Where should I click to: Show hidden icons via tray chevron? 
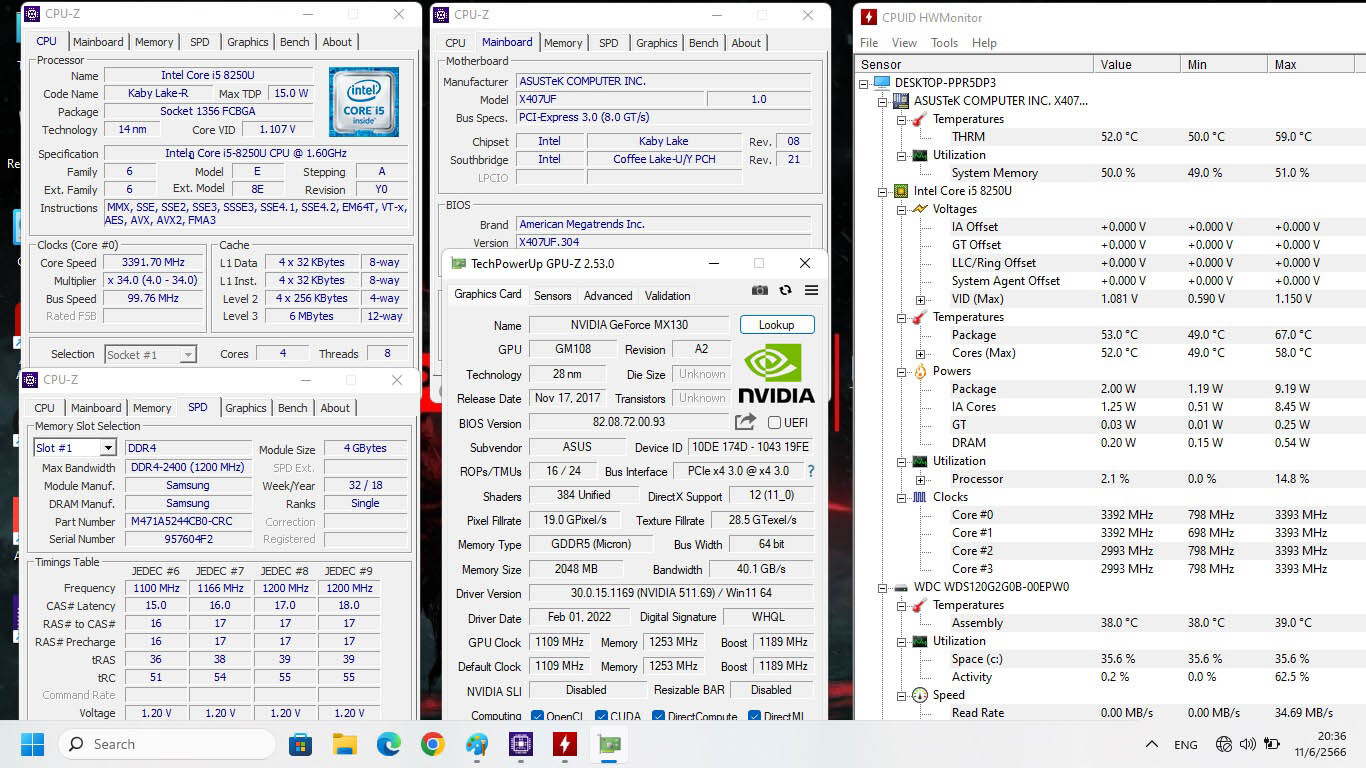1152,744
